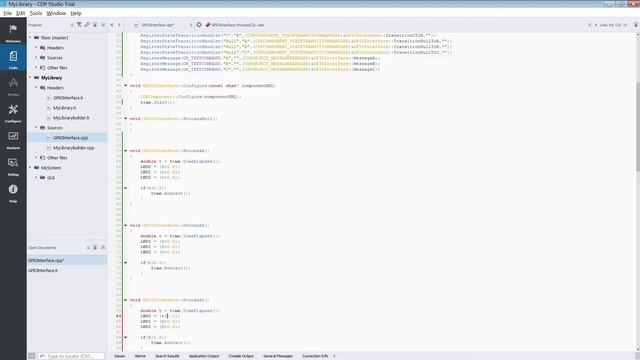Show the Search Results pane
This screenshot has width=640, height=360.
[167, 356]
